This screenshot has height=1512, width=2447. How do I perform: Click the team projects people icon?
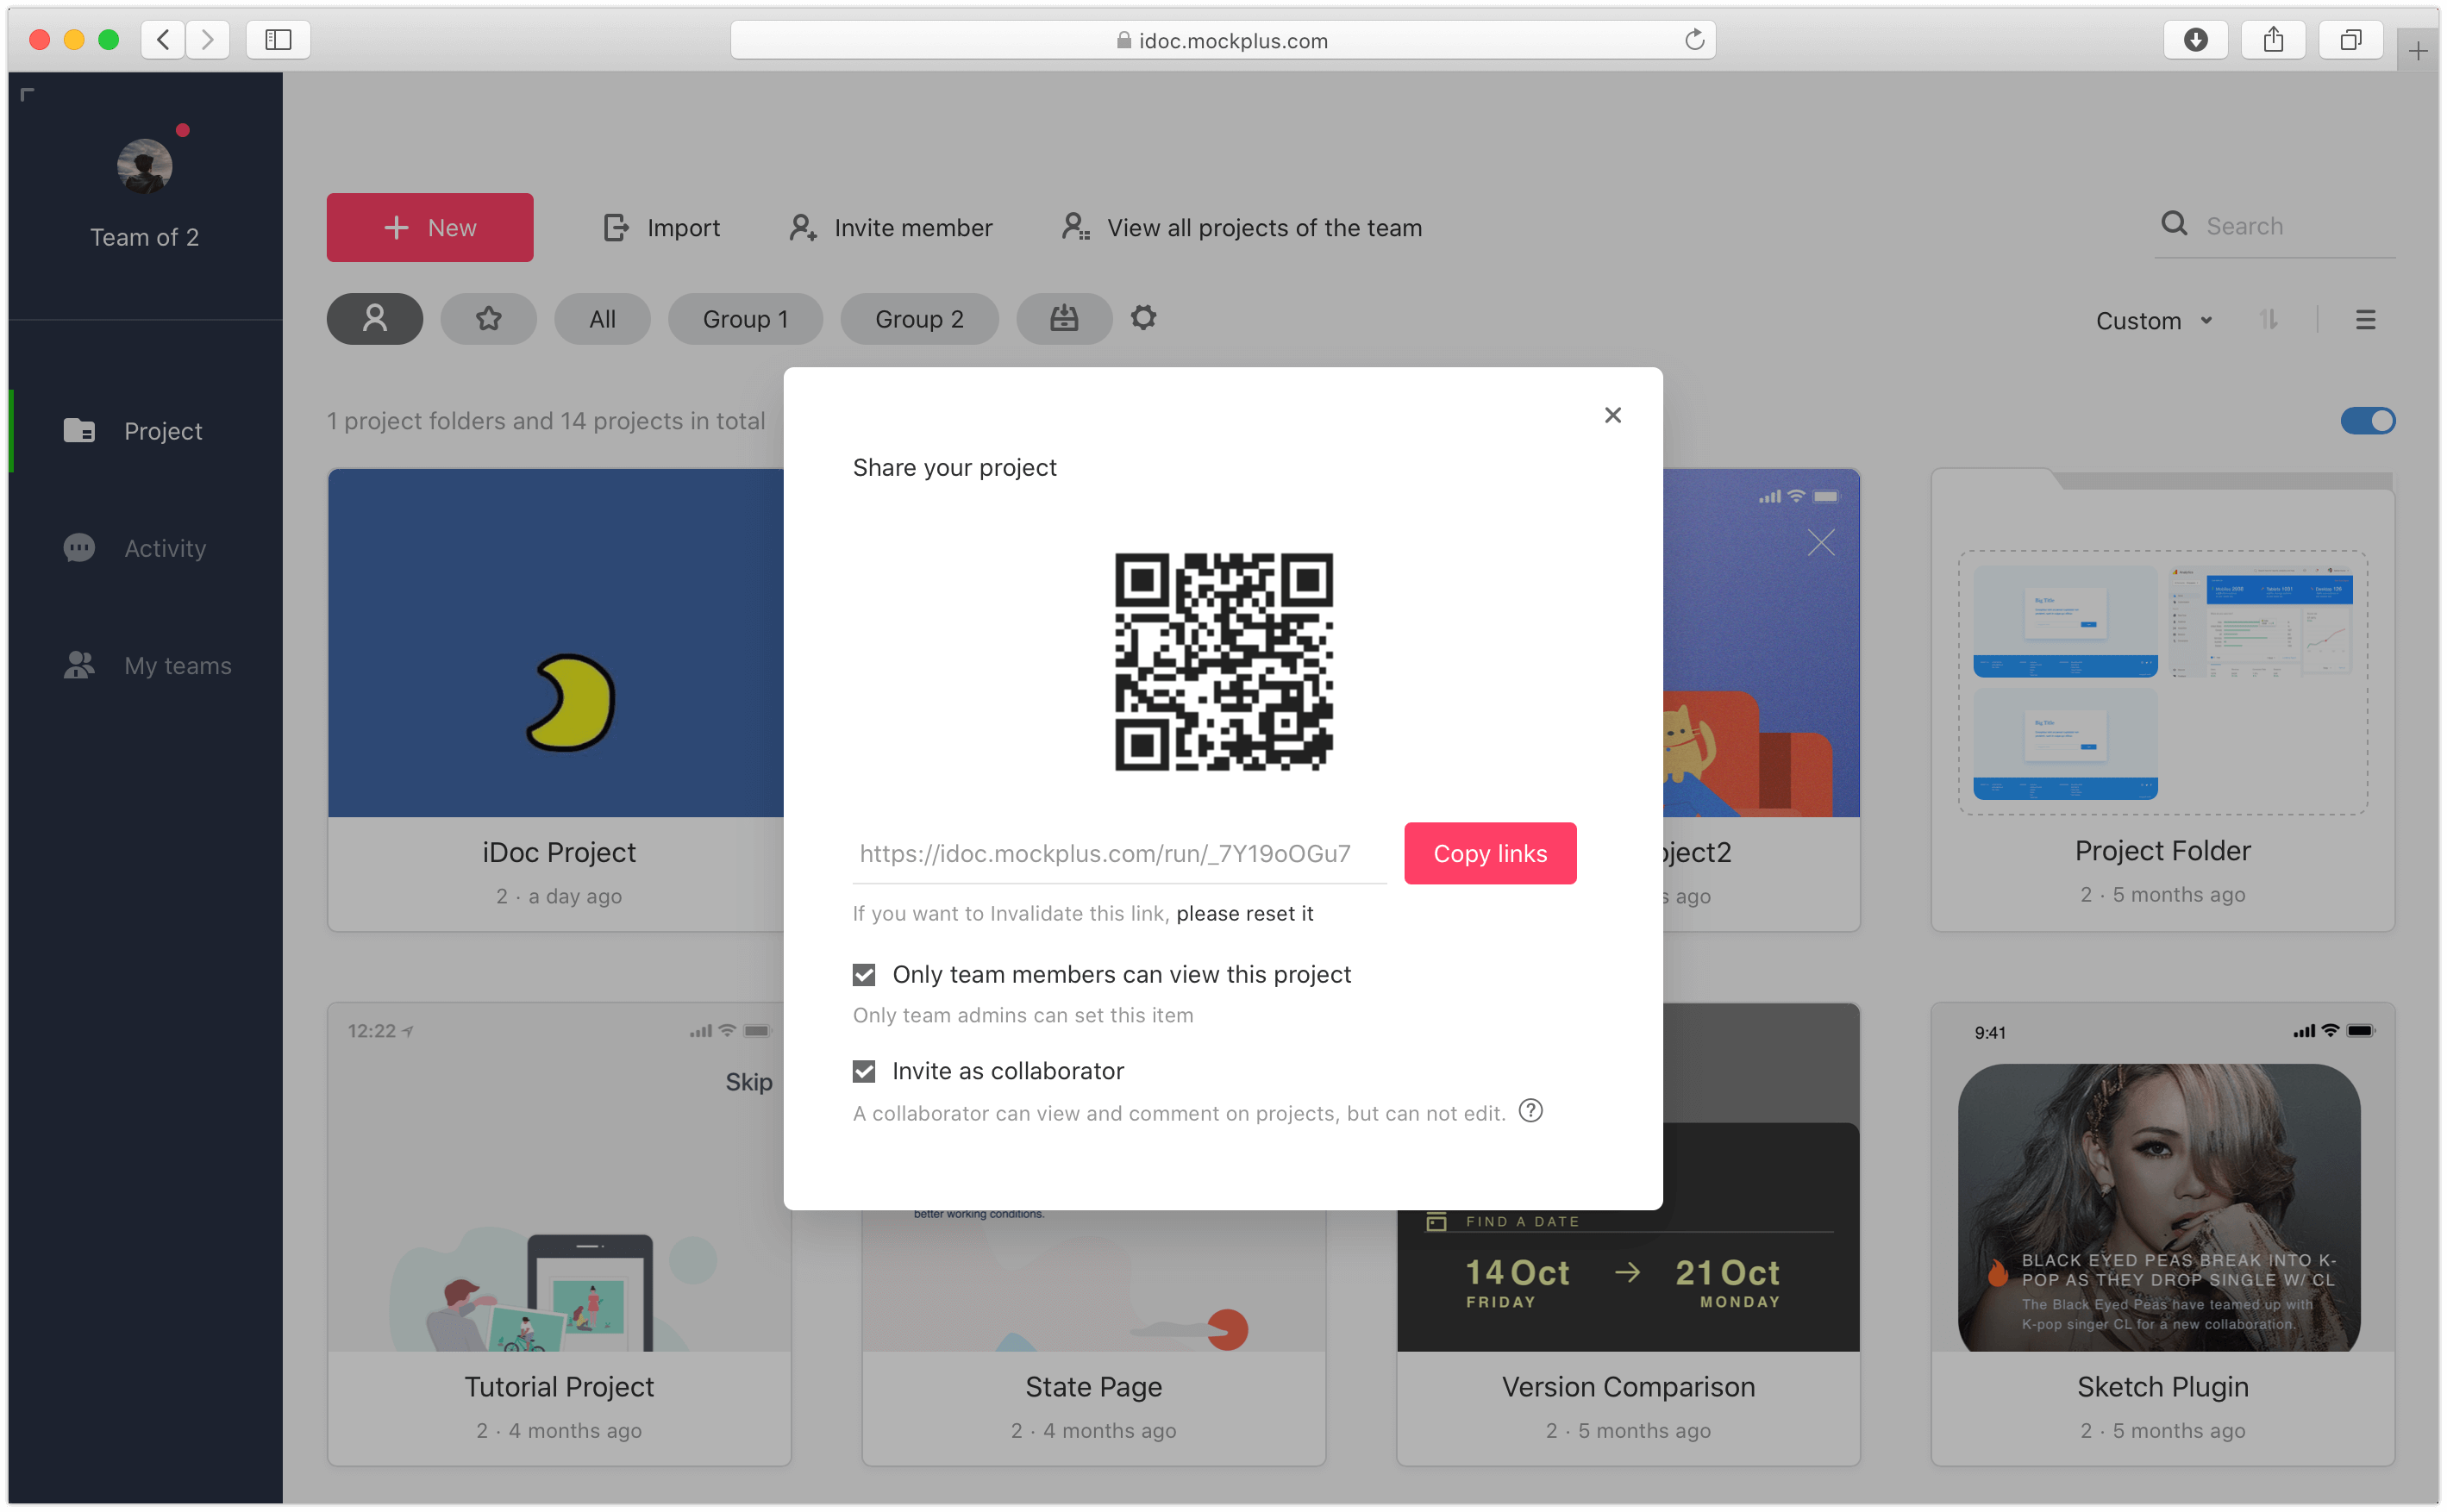pyautogui.click(x=1075, y=226)
